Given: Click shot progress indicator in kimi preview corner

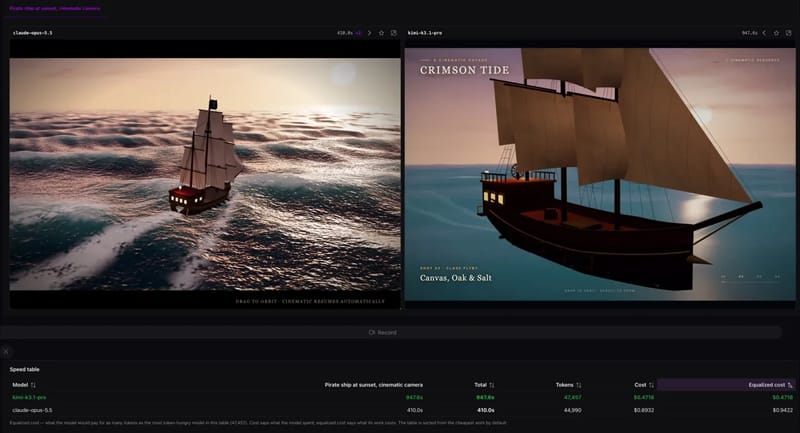Looking at the screenshot, I should click(751, 278).
